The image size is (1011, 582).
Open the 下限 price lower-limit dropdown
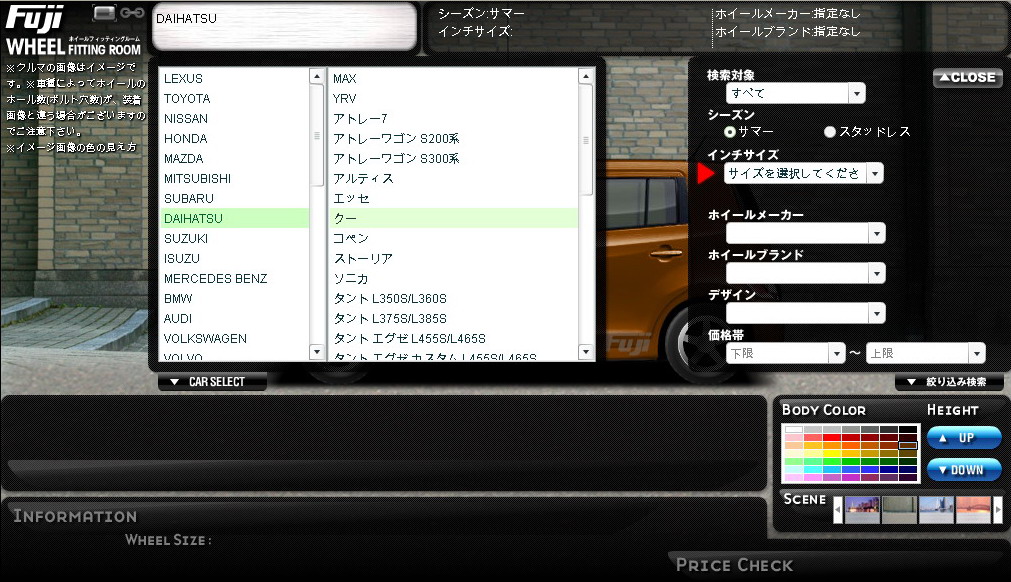(x=785, y=353)
